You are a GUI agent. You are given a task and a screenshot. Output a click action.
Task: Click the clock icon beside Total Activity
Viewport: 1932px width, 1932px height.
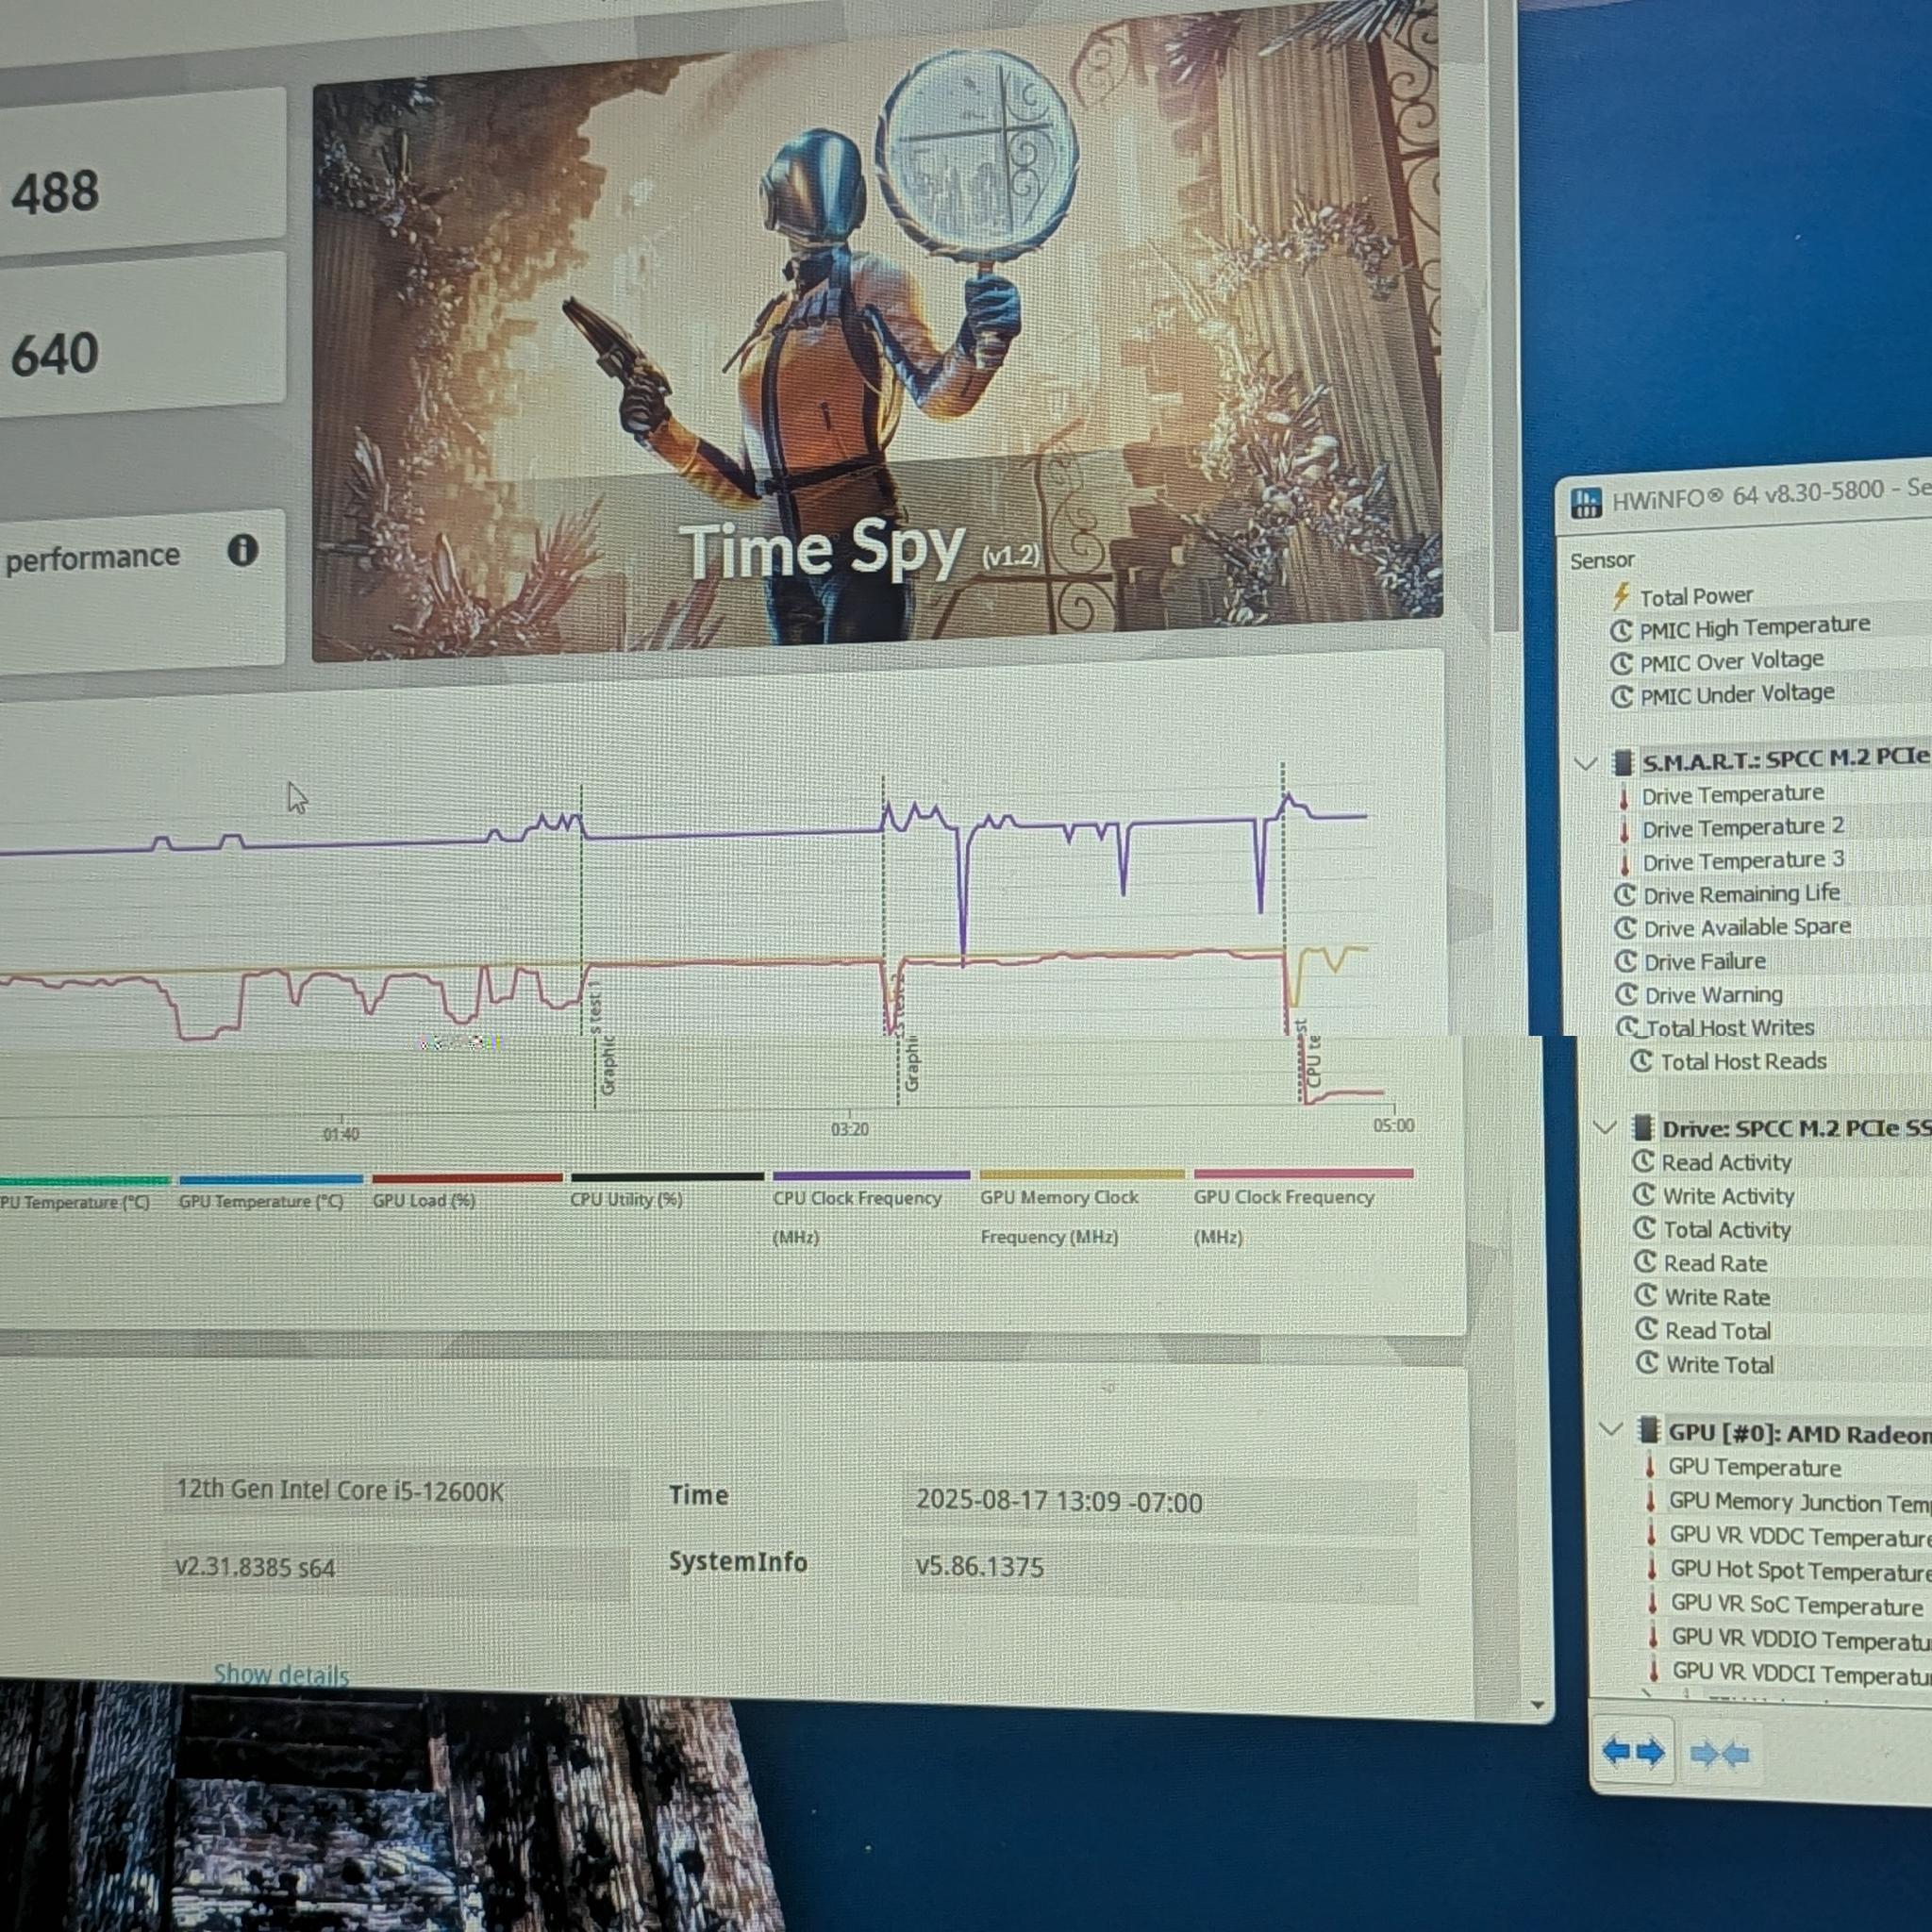tap(1645, 1228)
